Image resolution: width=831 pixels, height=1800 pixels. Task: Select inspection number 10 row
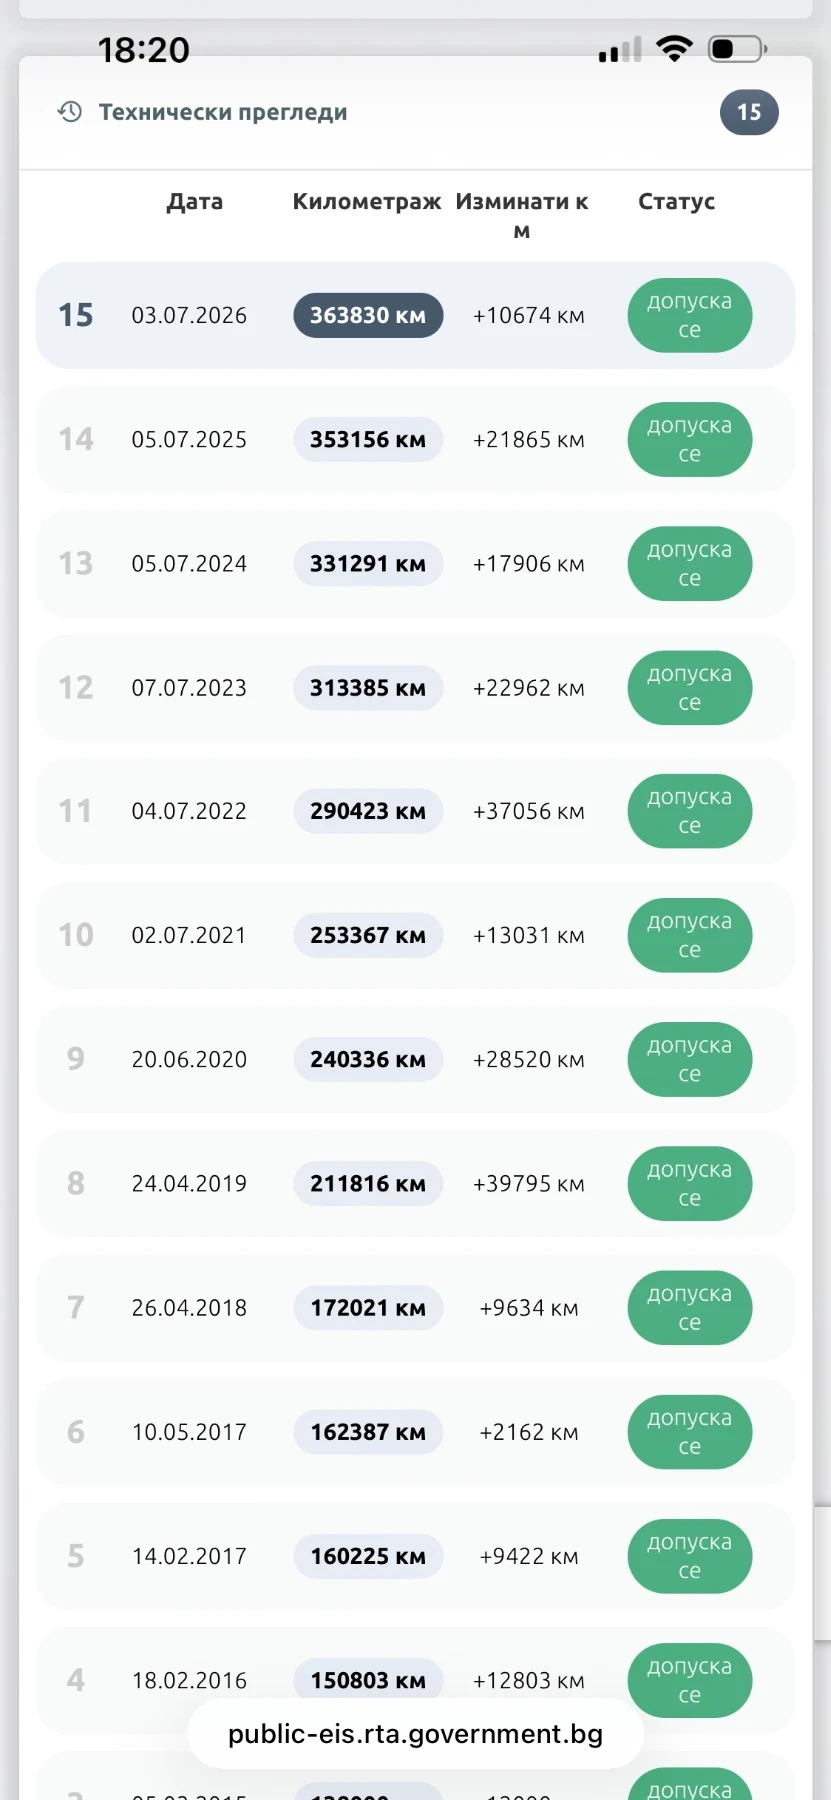(x=415, y=935)
